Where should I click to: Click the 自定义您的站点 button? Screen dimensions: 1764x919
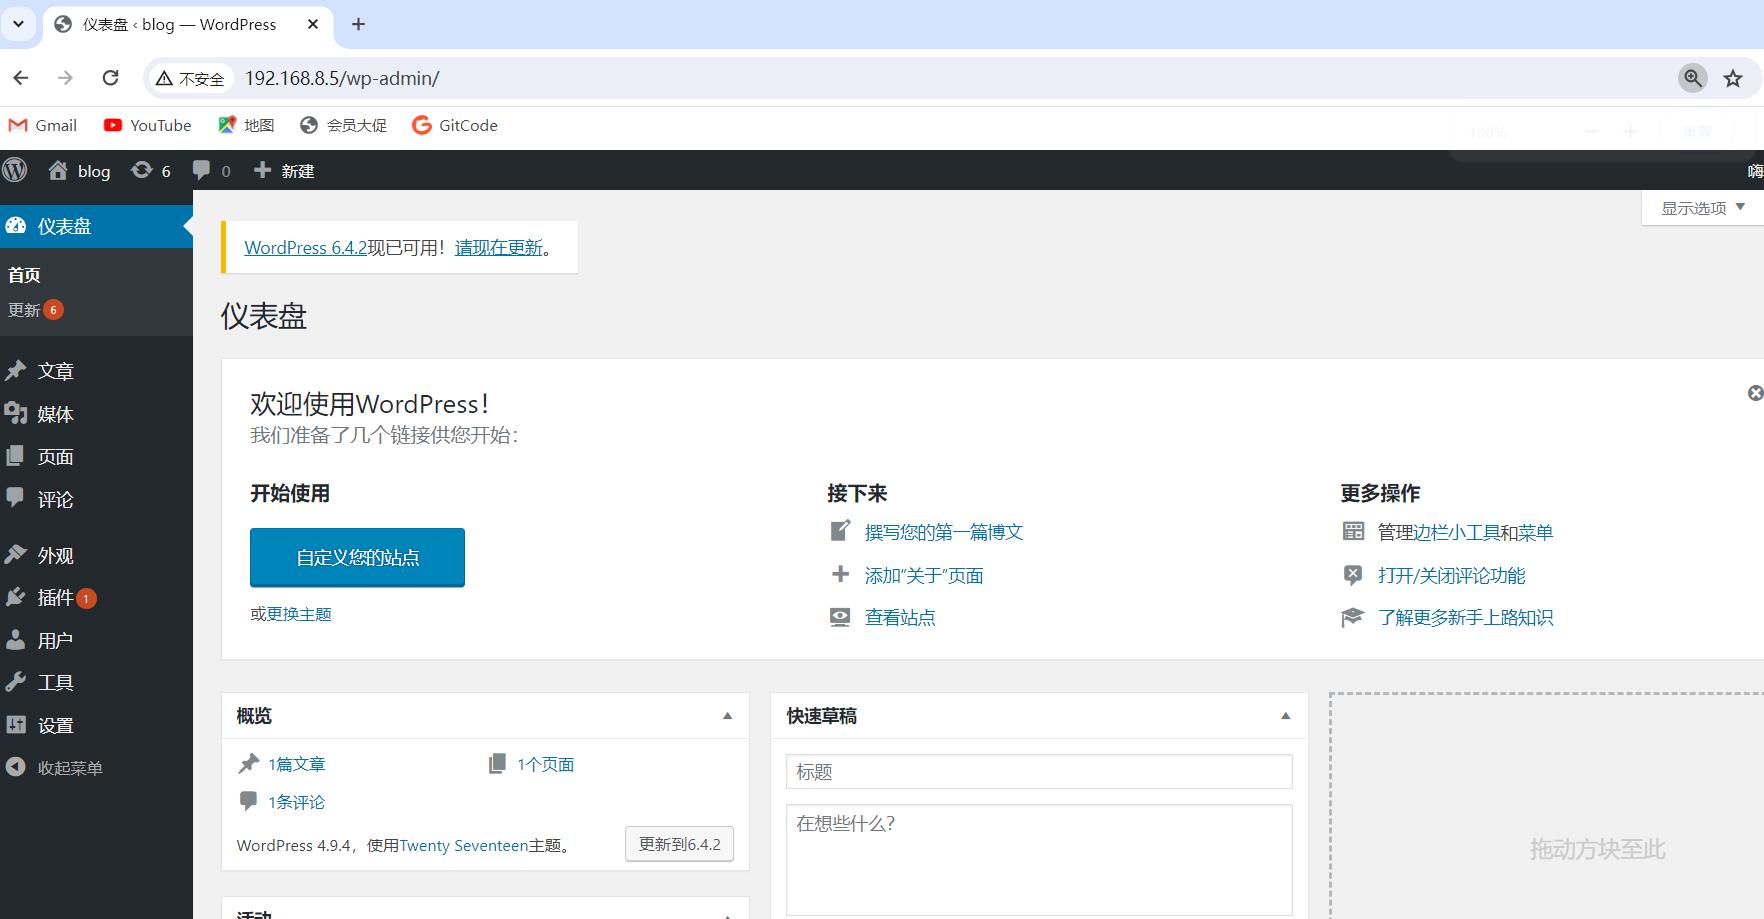[x=357, y=557]
